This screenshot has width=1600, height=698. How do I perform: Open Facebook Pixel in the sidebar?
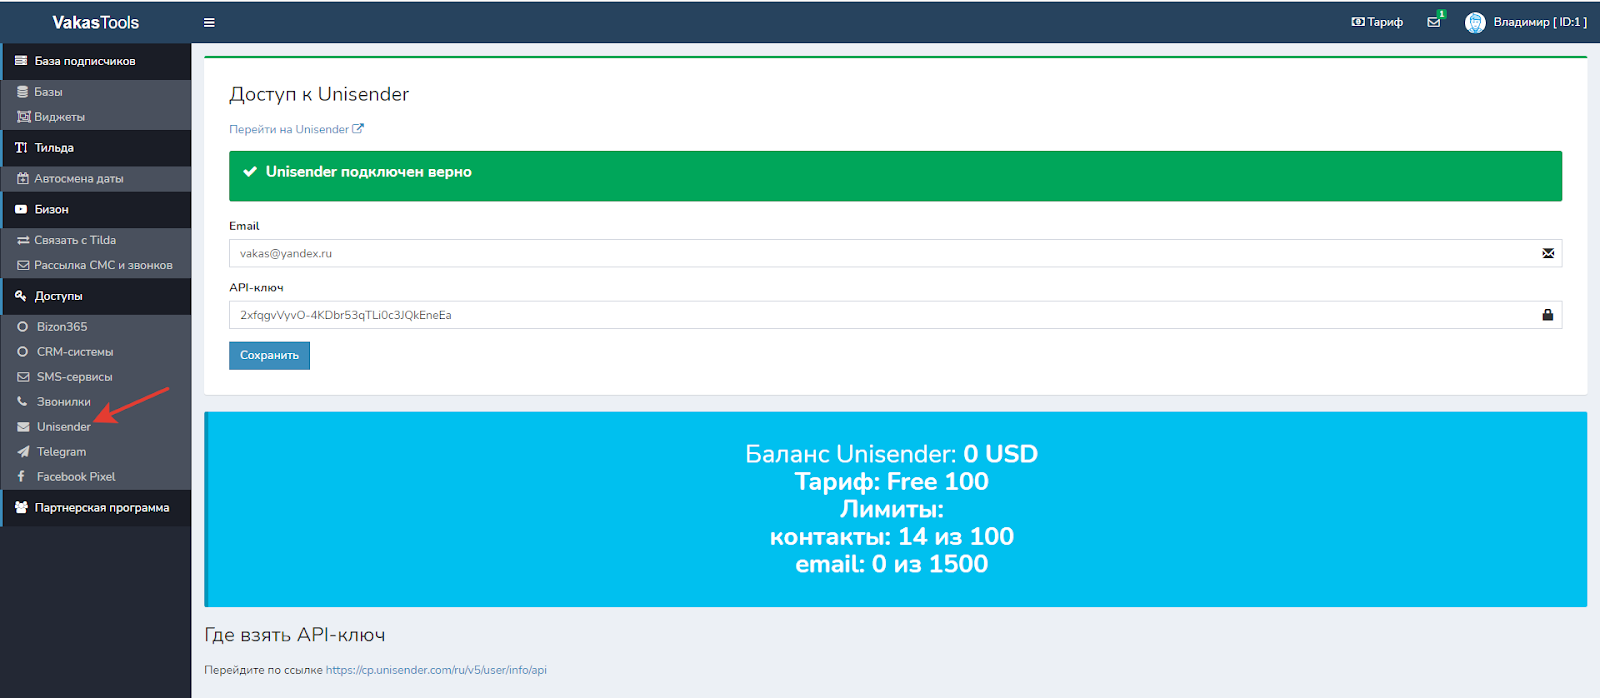[75, 477]
